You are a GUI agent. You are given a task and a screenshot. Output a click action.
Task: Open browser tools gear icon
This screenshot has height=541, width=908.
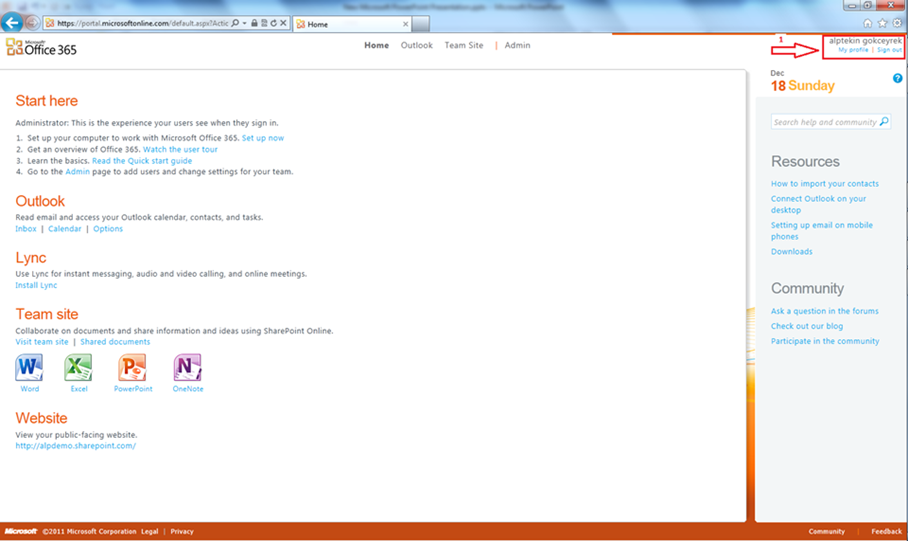[897, 23]
